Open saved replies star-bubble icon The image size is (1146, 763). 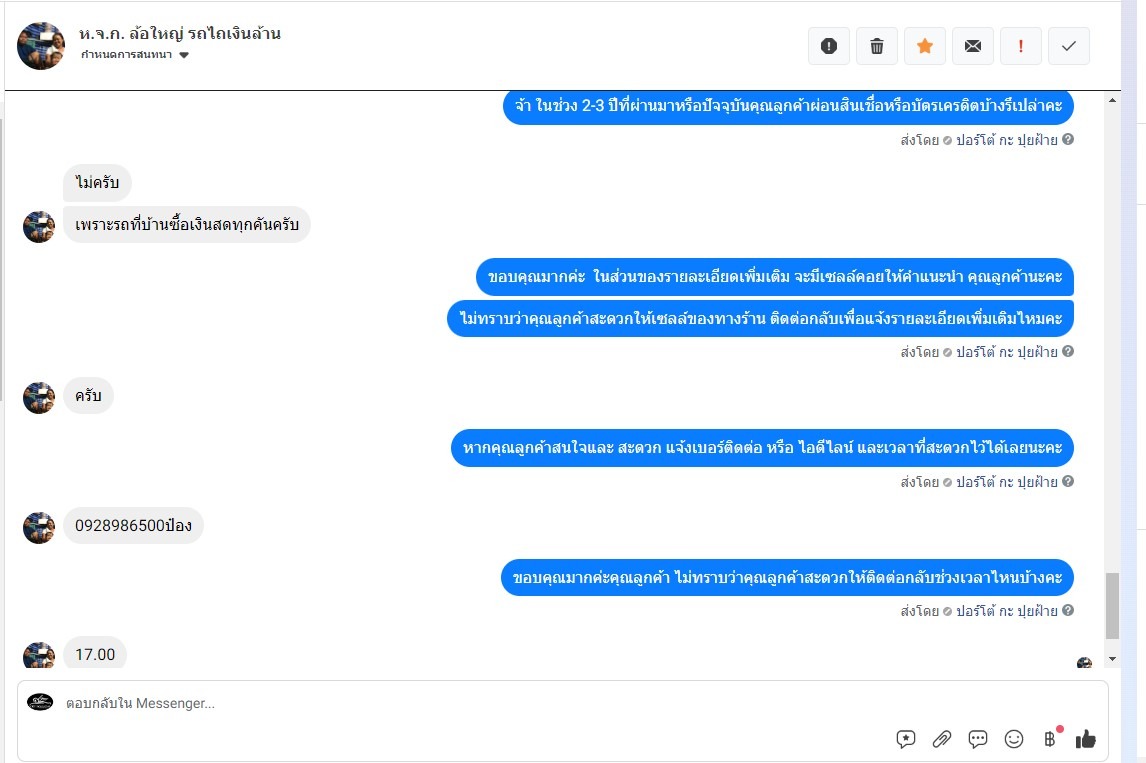point(906,739)
